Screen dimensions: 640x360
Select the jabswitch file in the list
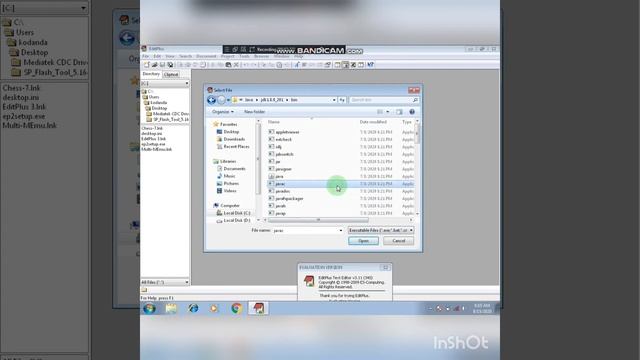(x=284, y=154)
